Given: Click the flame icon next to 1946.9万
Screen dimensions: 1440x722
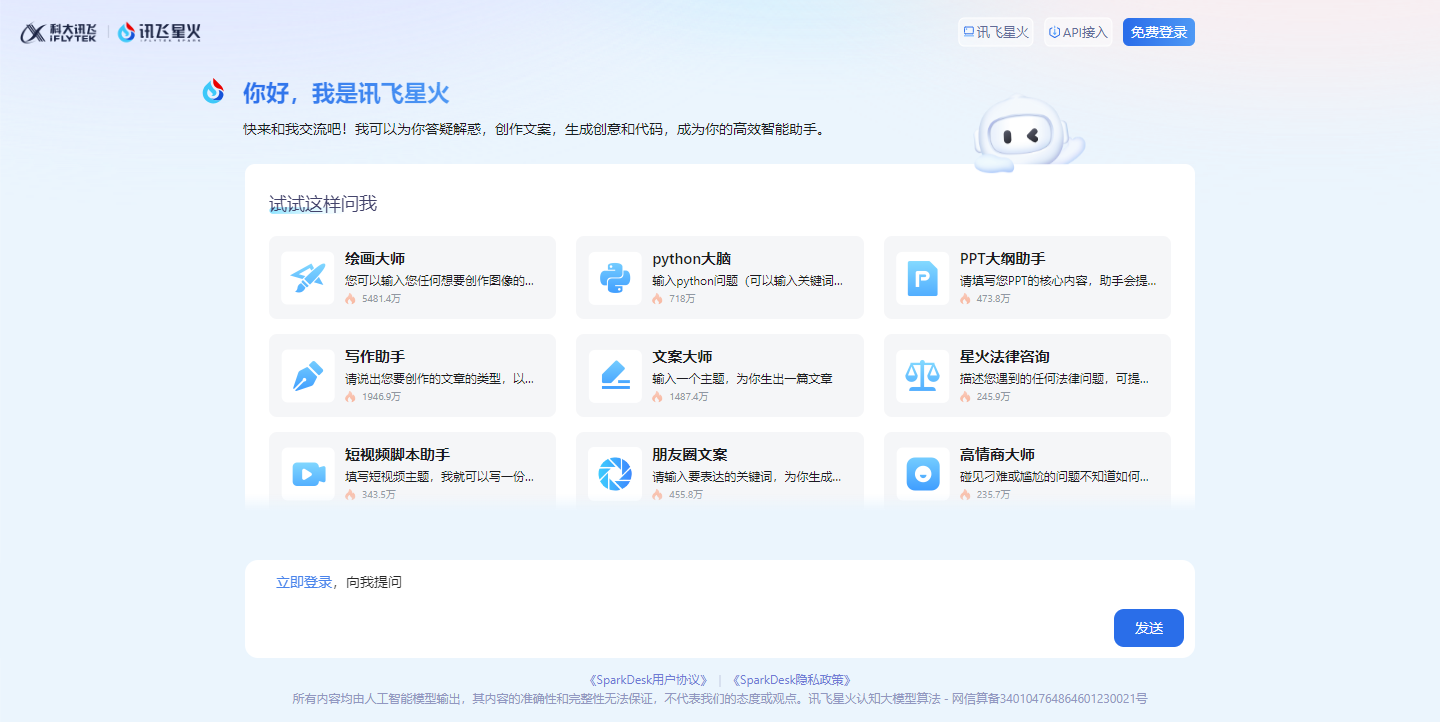Looking at the screenshot, I should [x=350, y=397].
